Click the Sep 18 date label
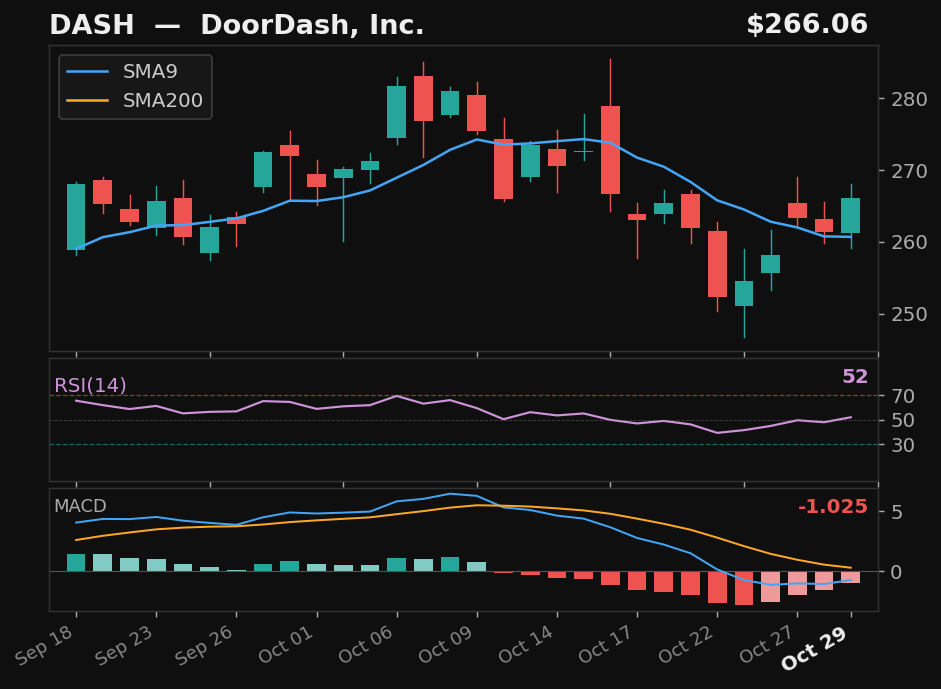The width and height of the screenshot is (941, 689). pyautogui.click(x=44, y=645)
